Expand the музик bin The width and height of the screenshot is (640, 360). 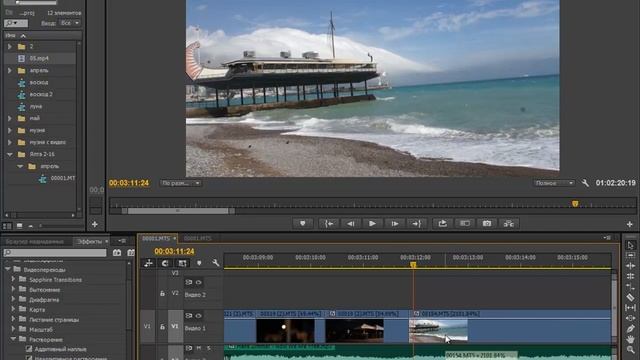[x=10, y=131]
